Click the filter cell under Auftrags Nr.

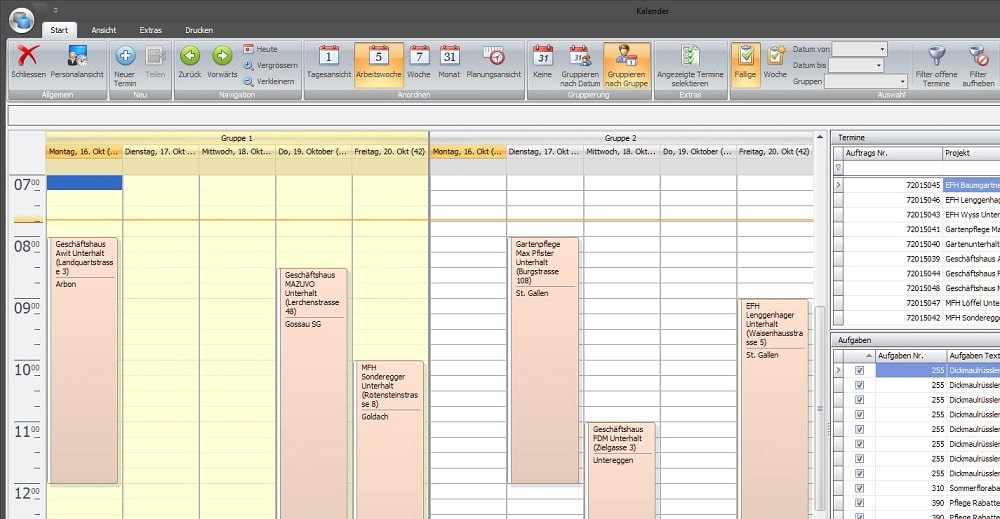pyautogui.click(x=893, y=168)
